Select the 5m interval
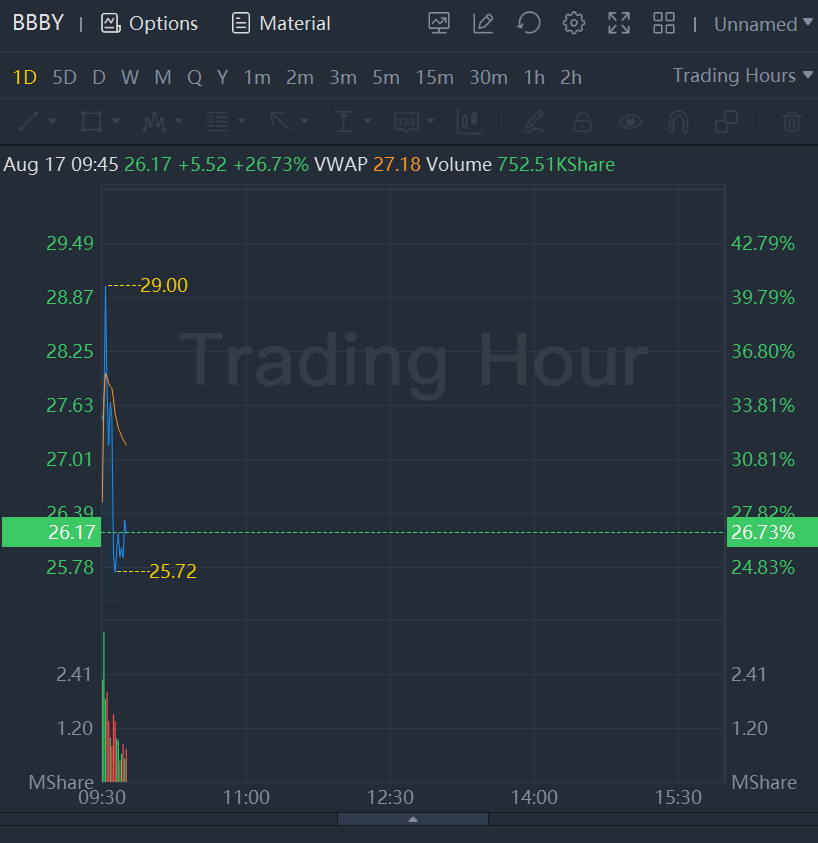This screenshot has height=843, width=818. click(386, 77)
